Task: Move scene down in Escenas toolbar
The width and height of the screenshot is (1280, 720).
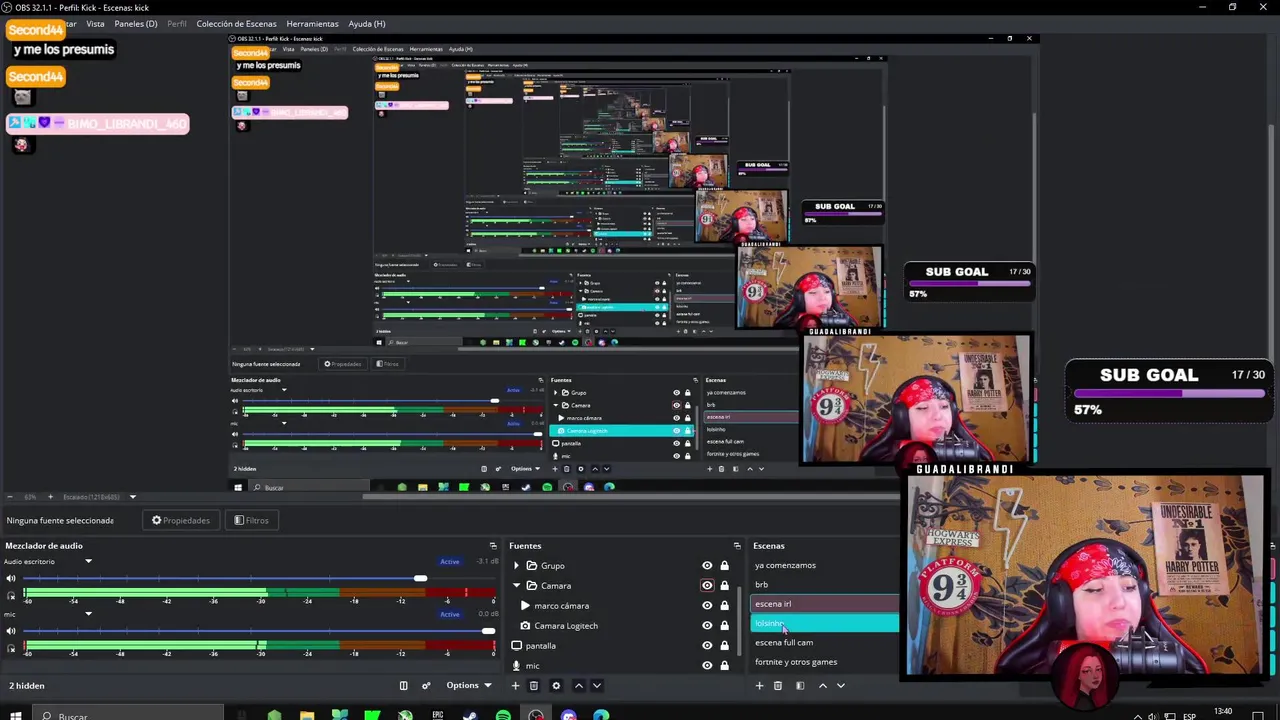Action: 840,686
